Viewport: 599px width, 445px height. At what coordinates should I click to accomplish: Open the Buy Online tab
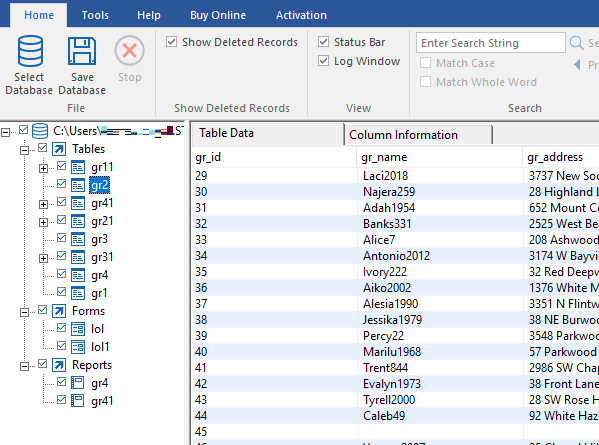tap(218, 15)
